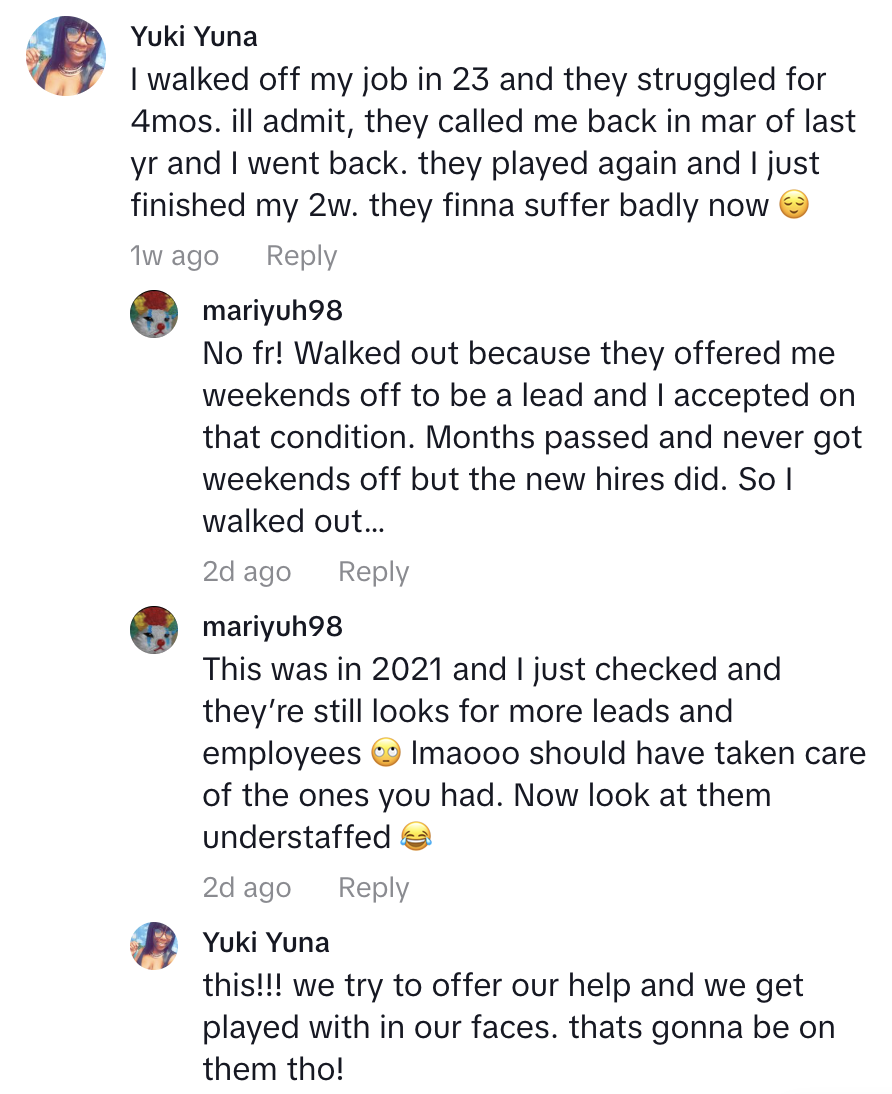The image size is (892, 1094).
Task: Click the eye-roll emoji after 'employees'
Action: click(386, 754)
